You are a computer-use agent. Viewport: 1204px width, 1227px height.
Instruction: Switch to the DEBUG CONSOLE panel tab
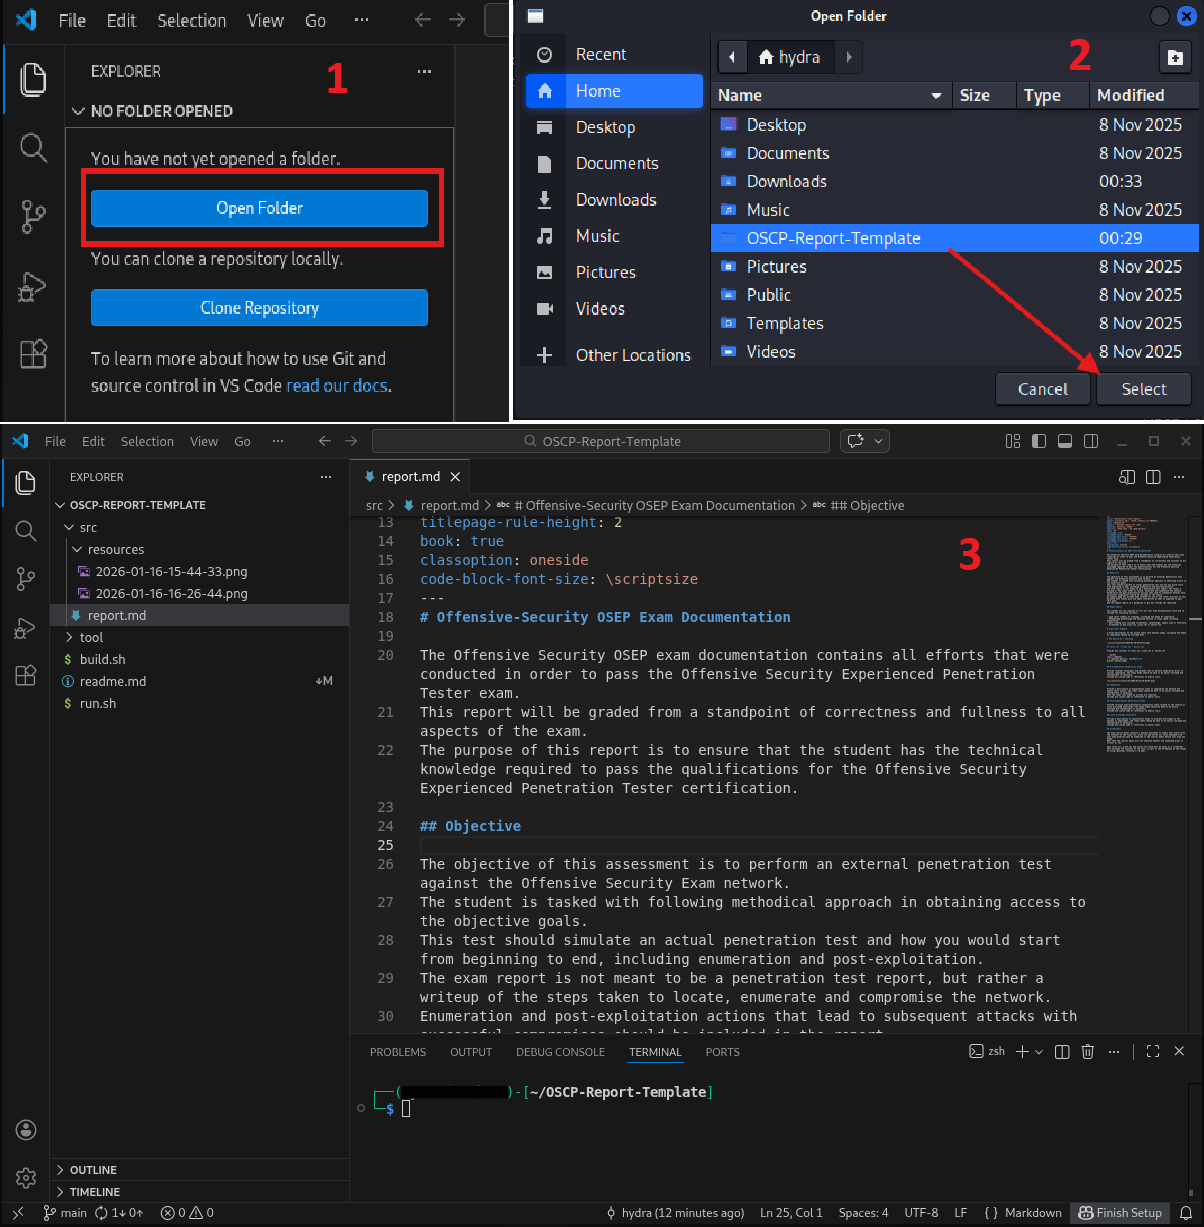[x=560, y=1052]
